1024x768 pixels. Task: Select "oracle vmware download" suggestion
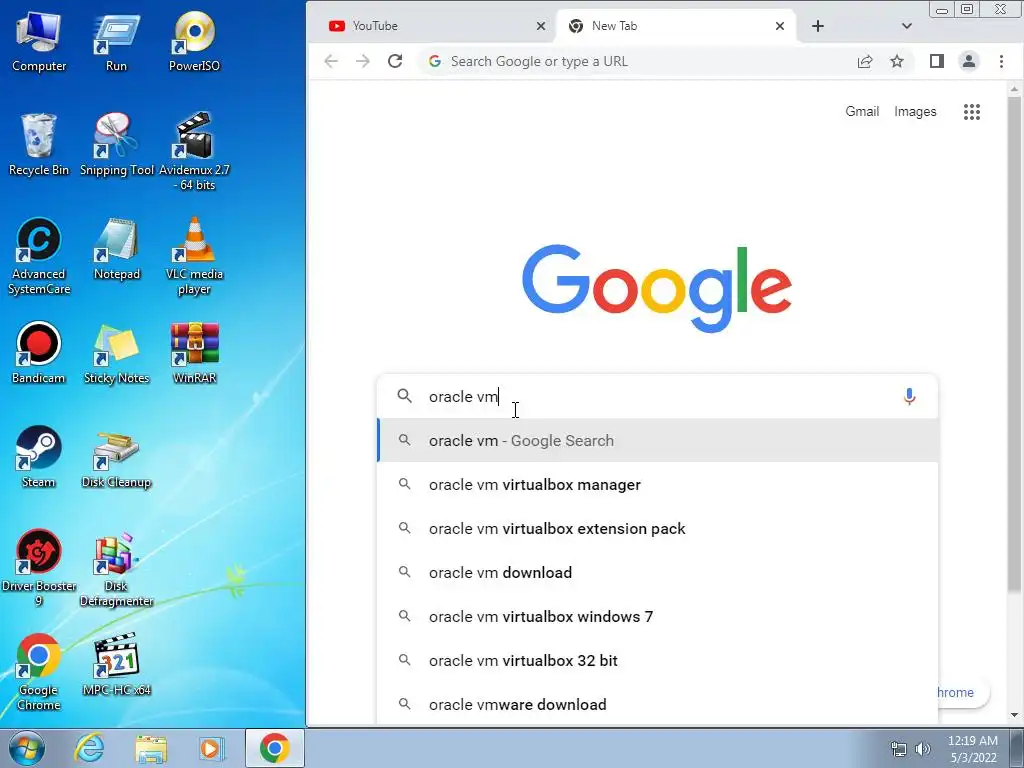(658, 705)
